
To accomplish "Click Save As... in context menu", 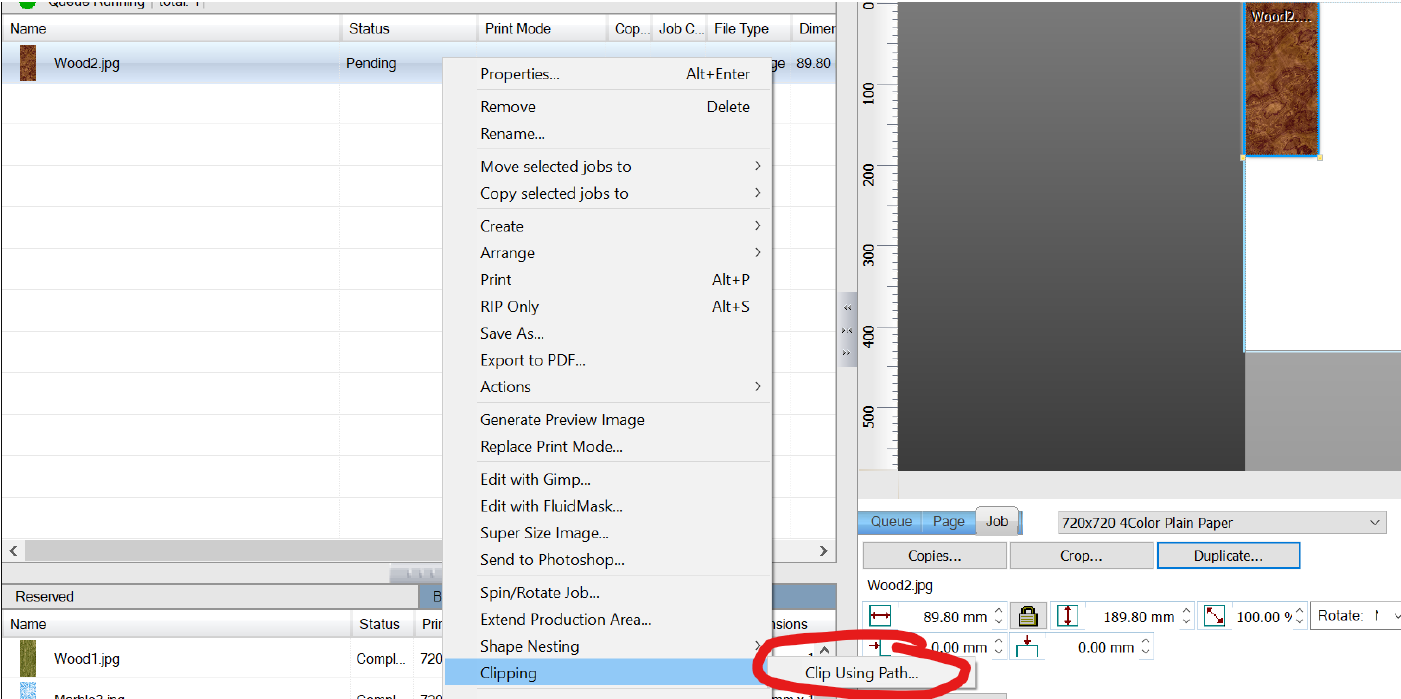I will (607, 334).
